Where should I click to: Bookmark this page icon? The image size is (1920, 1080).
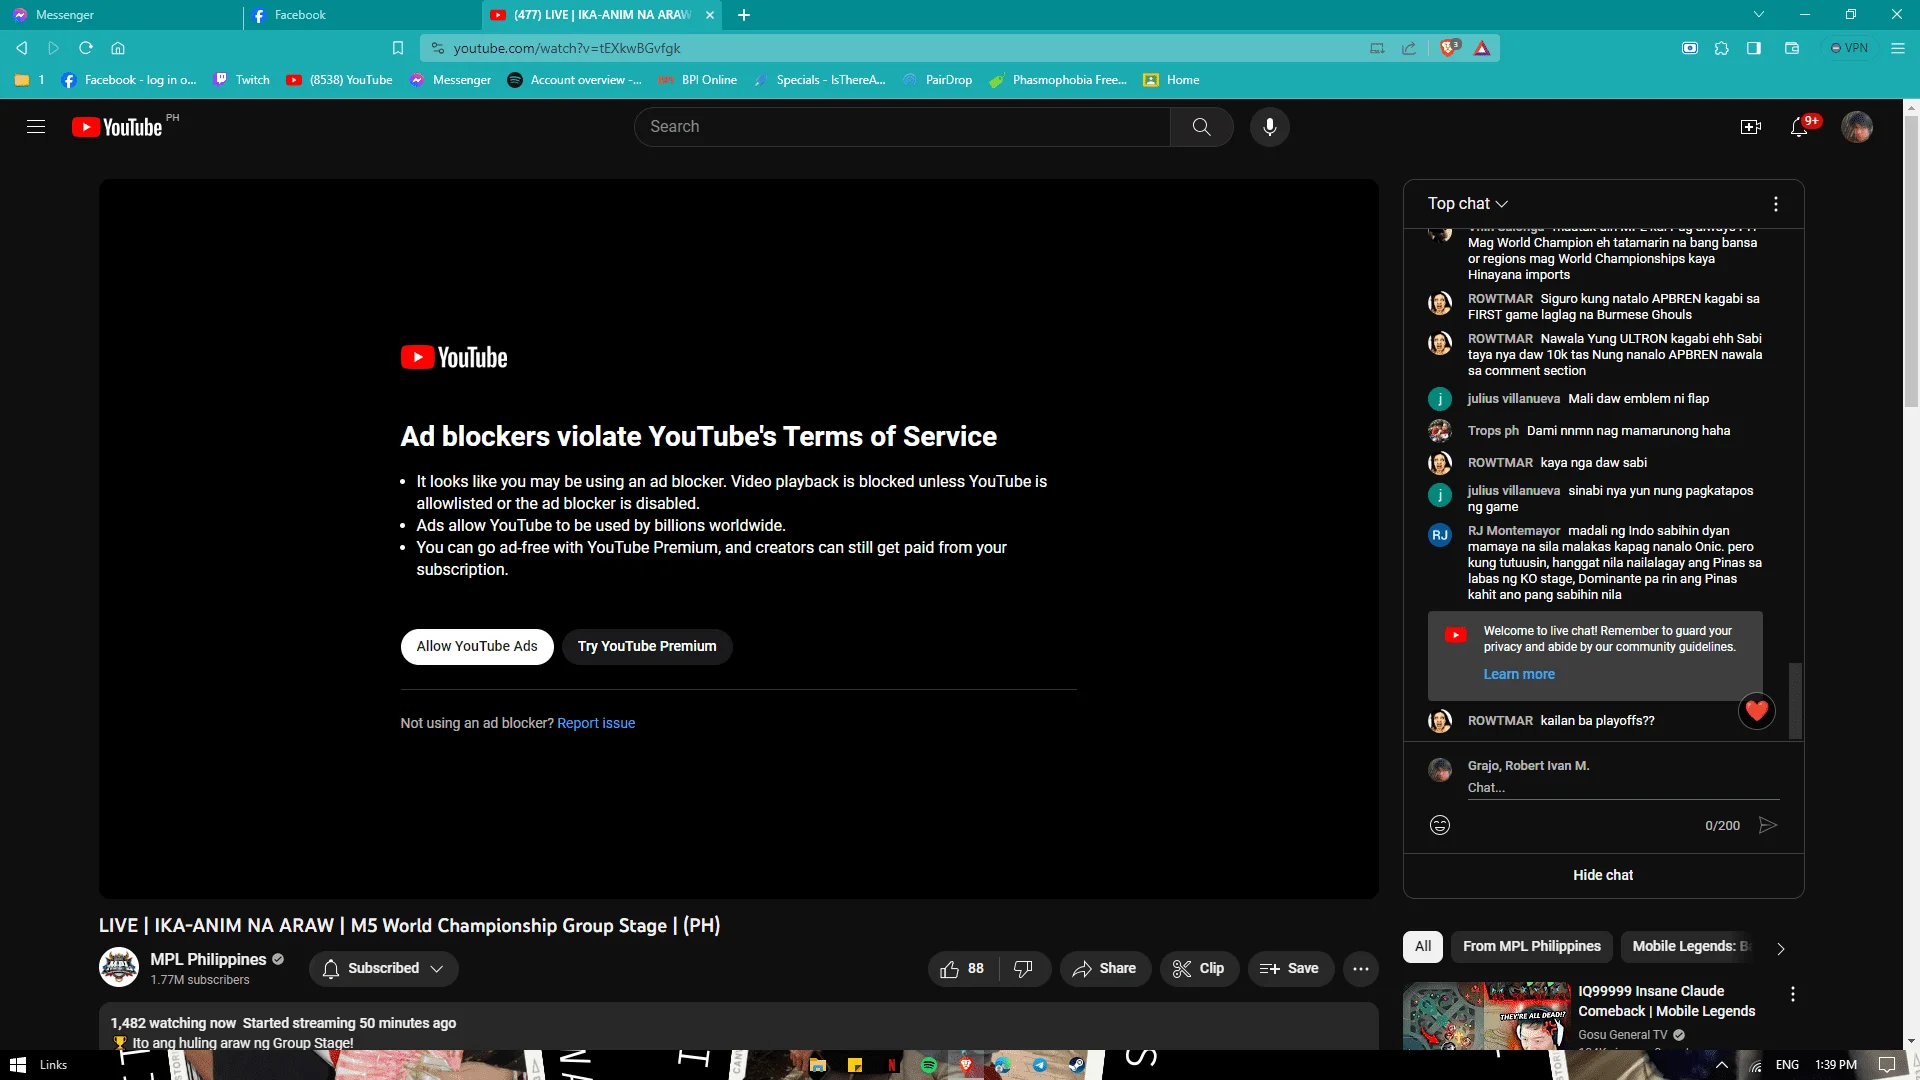(397, 48)
